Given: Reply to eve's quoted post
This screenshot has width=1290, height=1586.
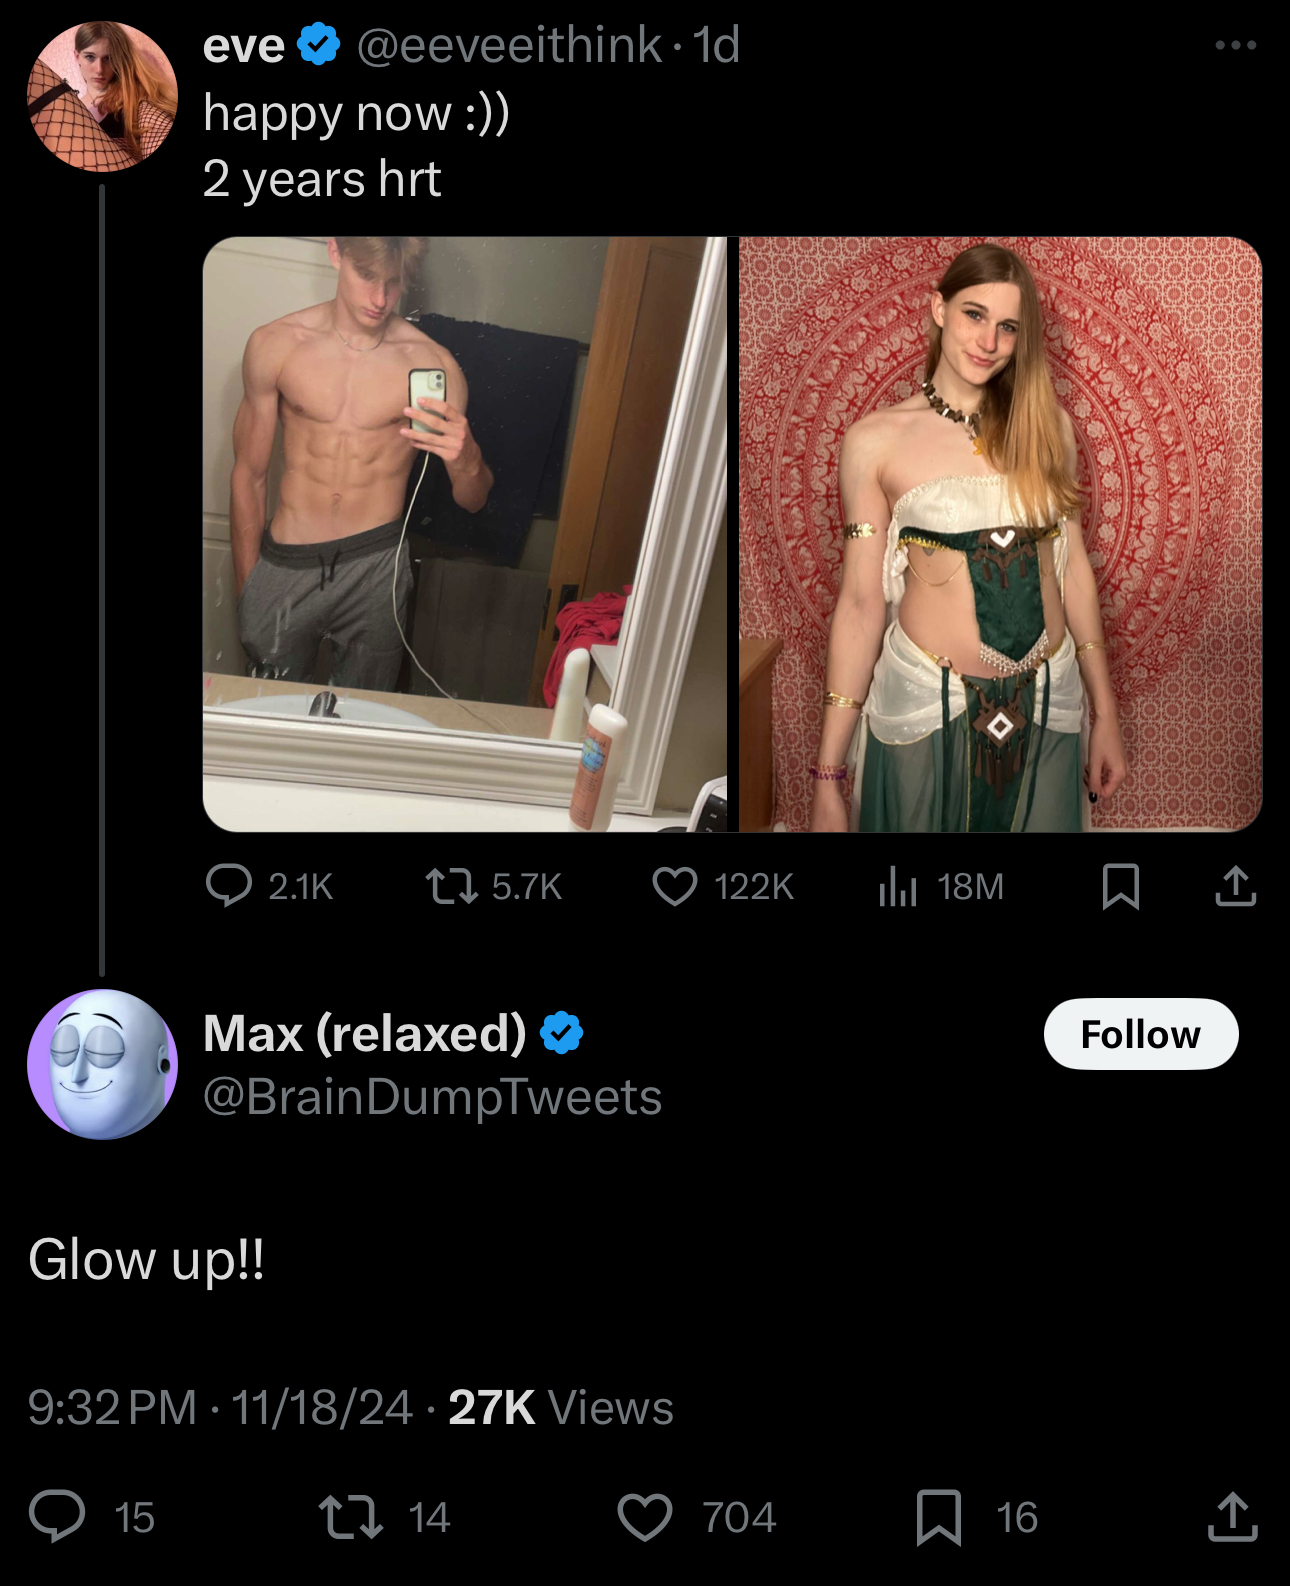Looking at the screenshot, I should point(229,886).
